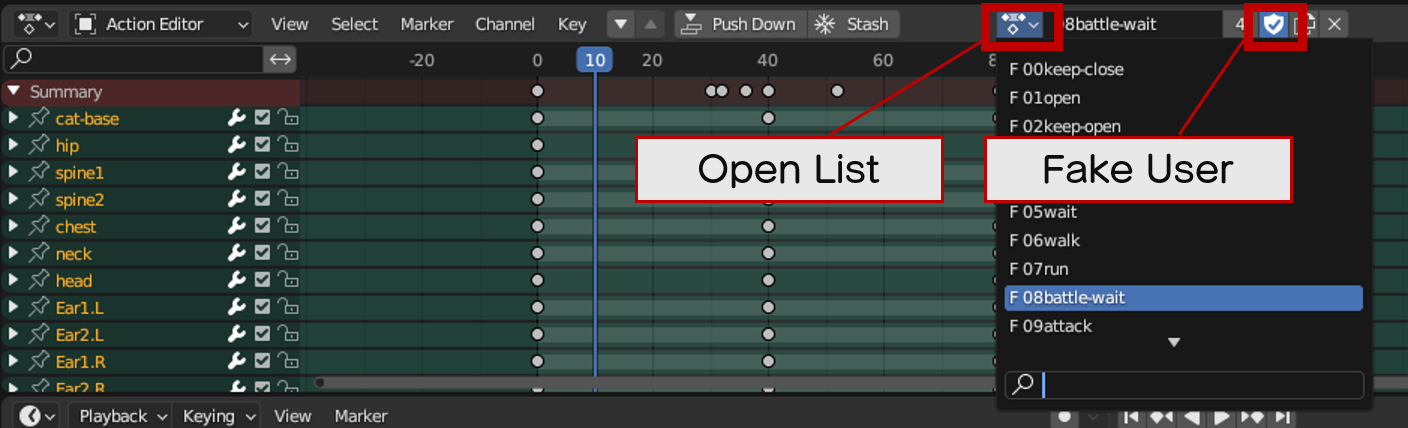Image resolution: width=1408 pixels, height=428 pixels.
Task: Click the Stash button
Action: click(x=853, y=24)
